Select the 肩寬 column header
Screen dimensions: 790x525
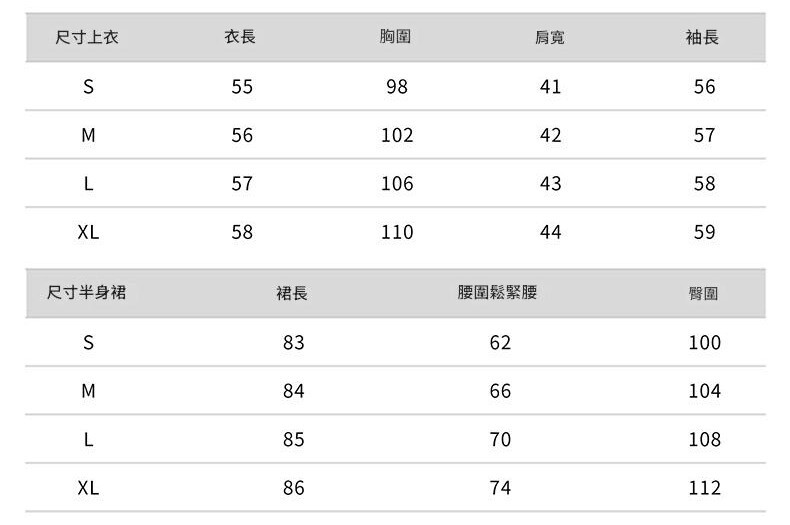pos(550,38)
